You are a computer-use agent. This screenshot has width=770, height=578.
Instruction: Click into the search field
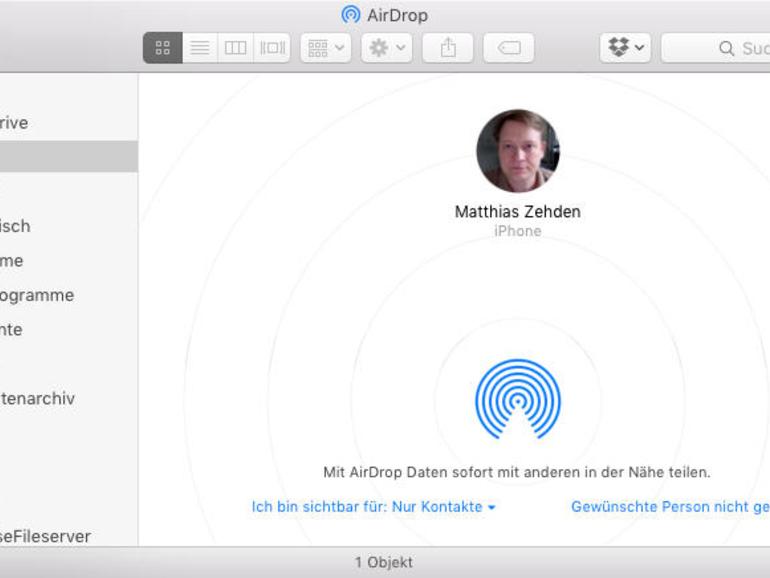point(715,48)
